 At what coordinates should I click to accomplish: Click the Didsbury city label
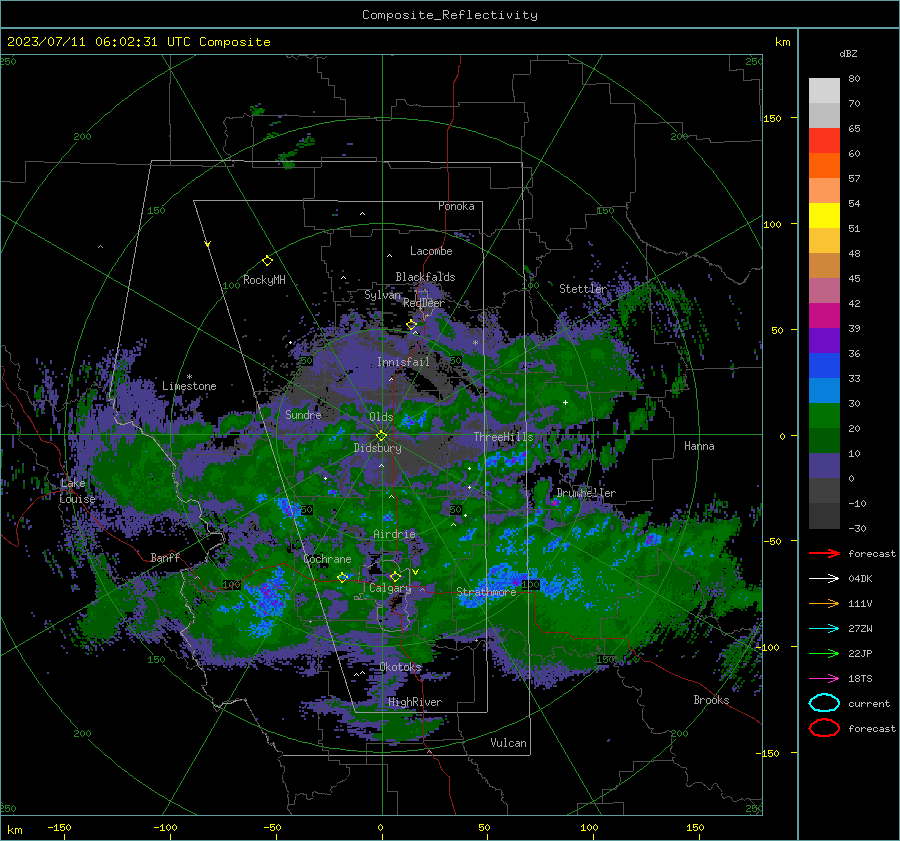pyautogui.click(x=377, y=448)
